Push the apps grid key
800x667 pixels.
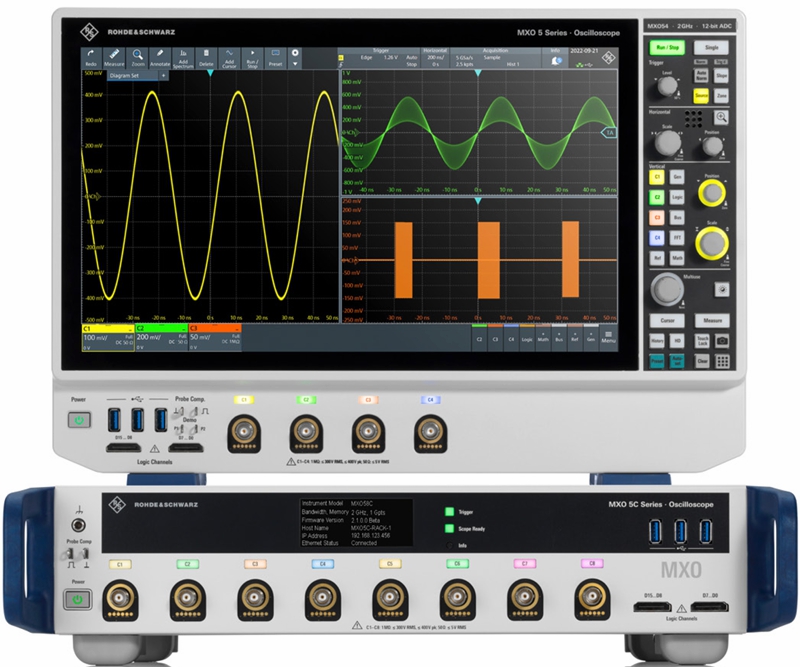(x=722, y=361)
